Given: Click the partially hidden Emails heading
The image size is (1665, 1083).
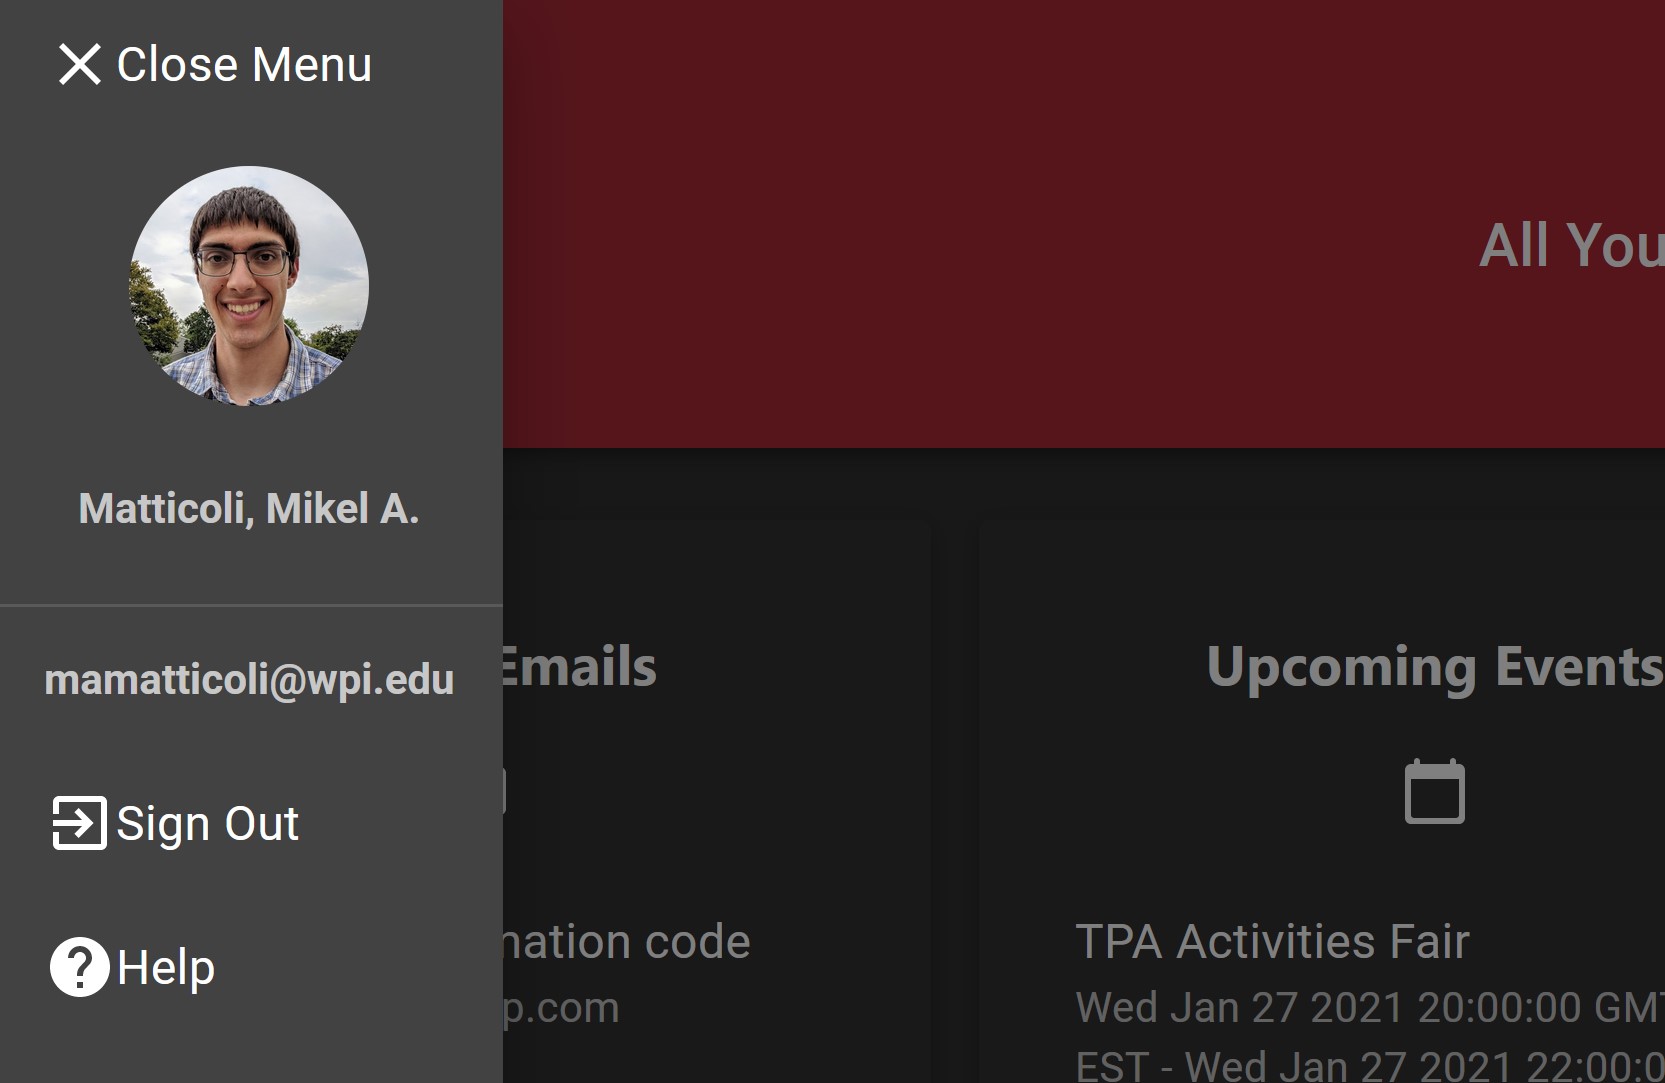Looking at the screenshot, I should 580,667.
